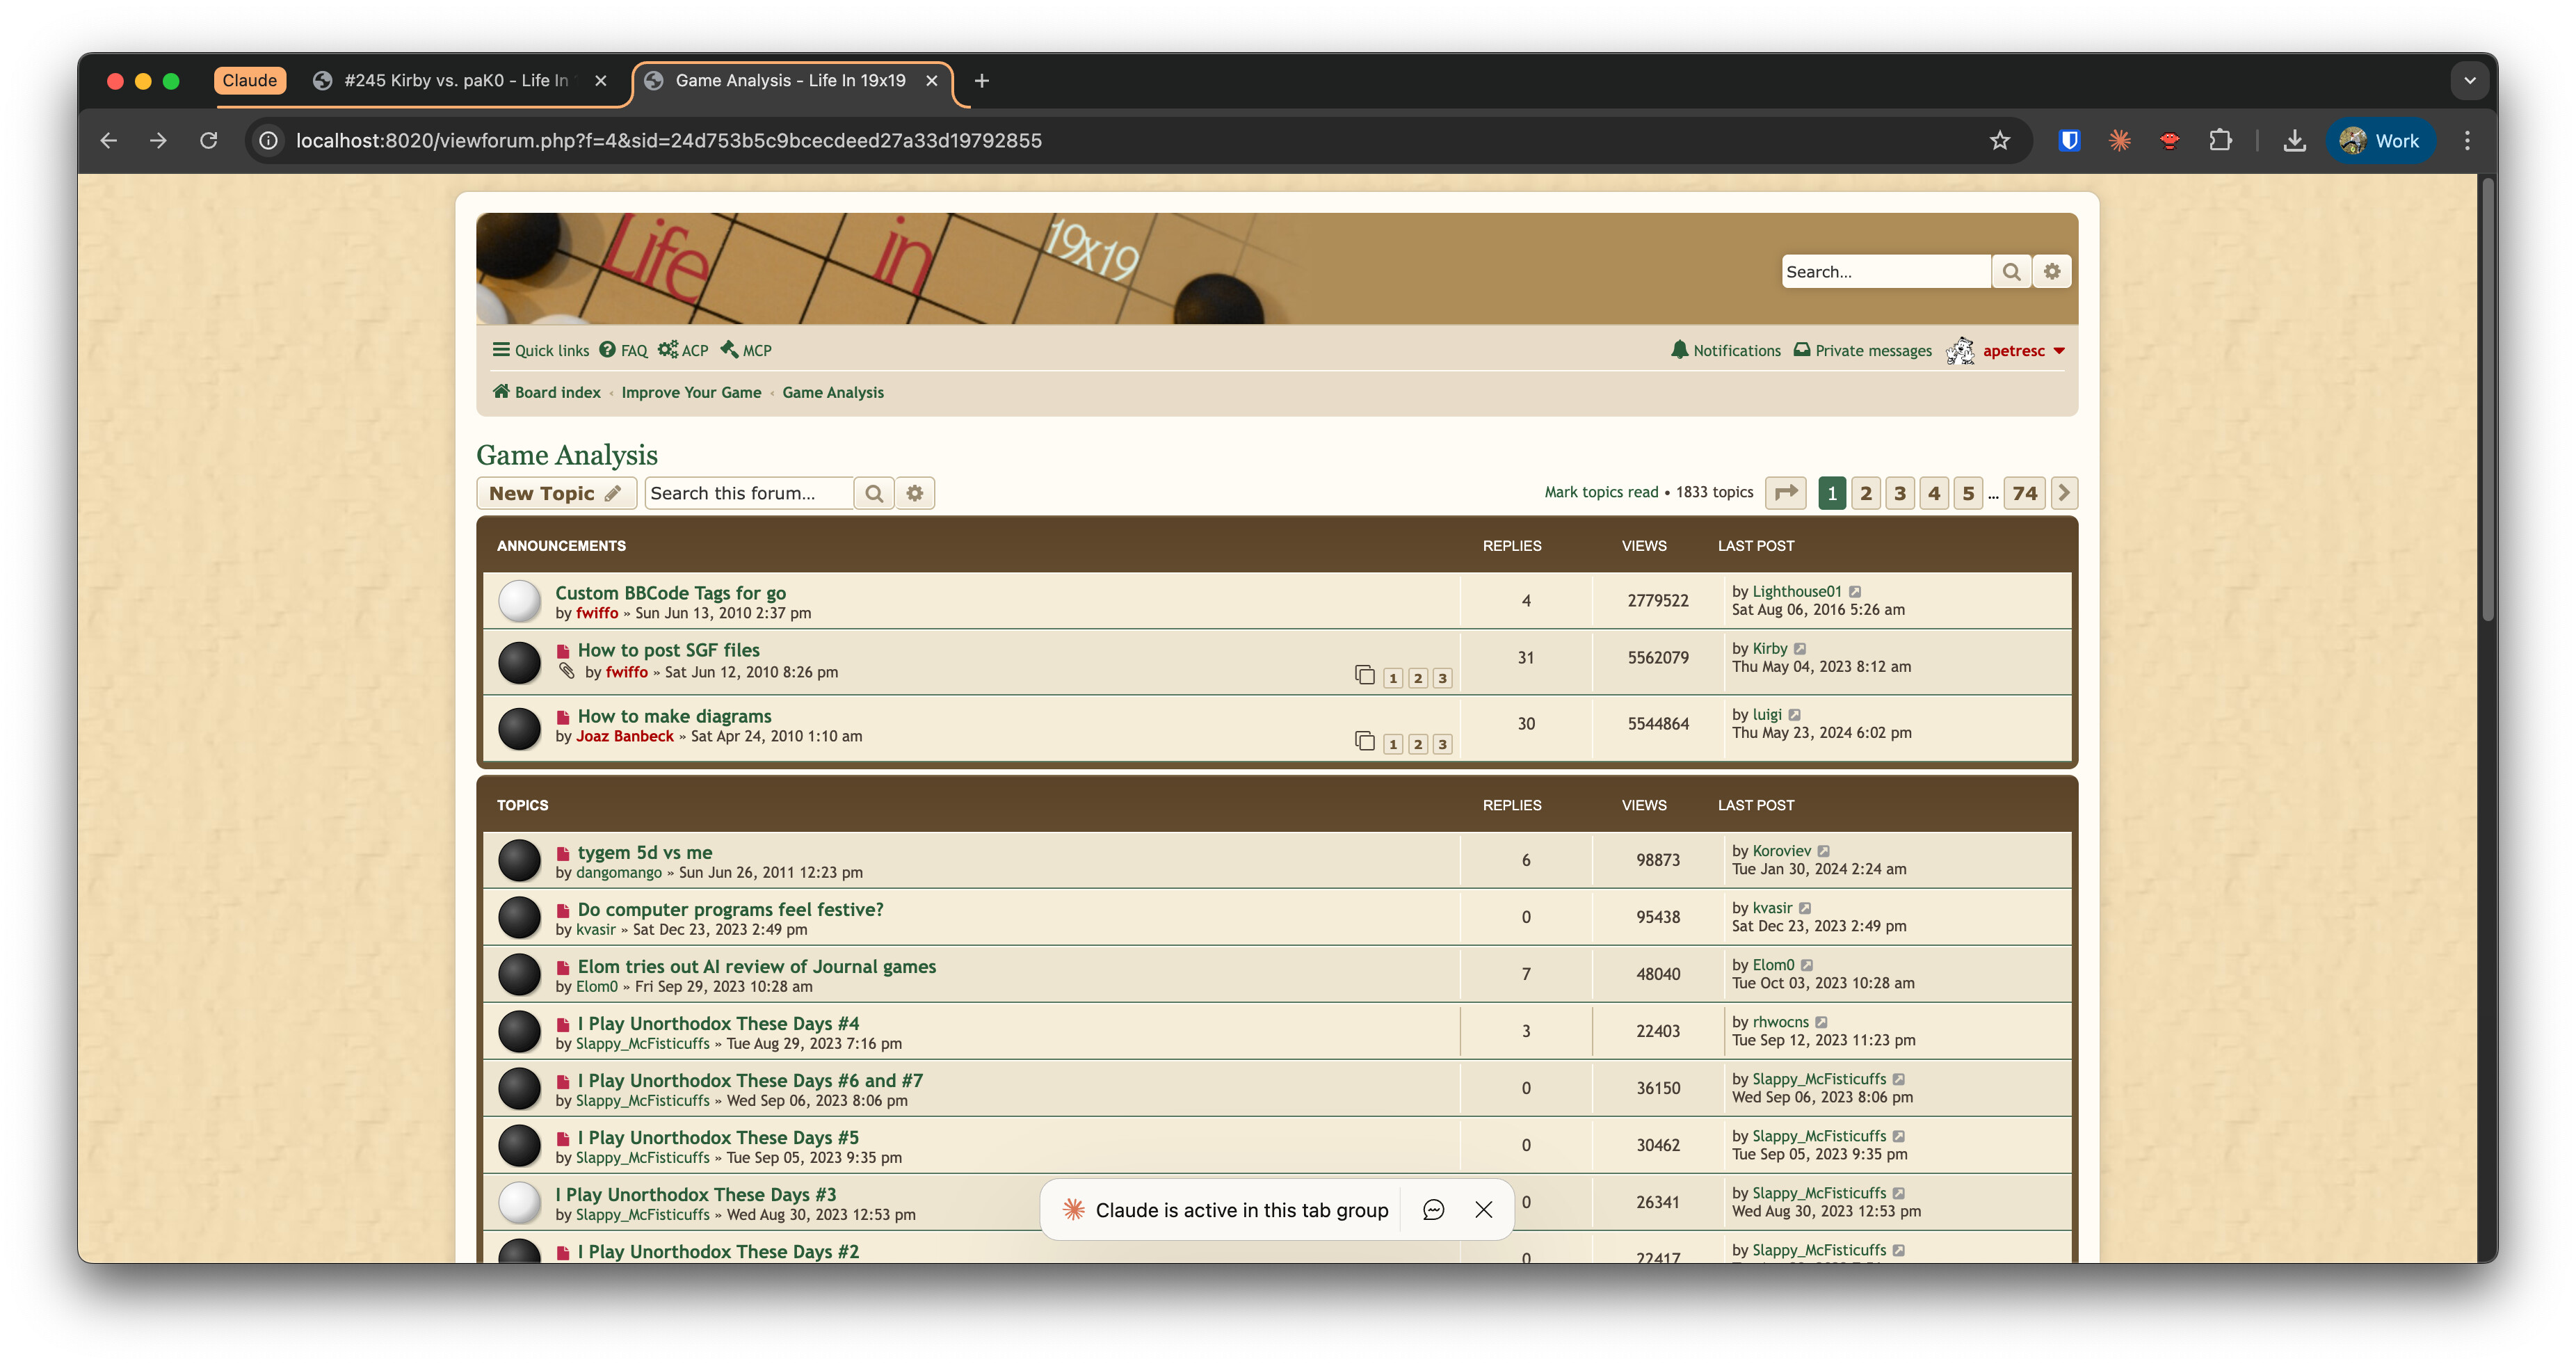Open the Quick links menu
2576x1366 pixels.
(x=541, y=350)
